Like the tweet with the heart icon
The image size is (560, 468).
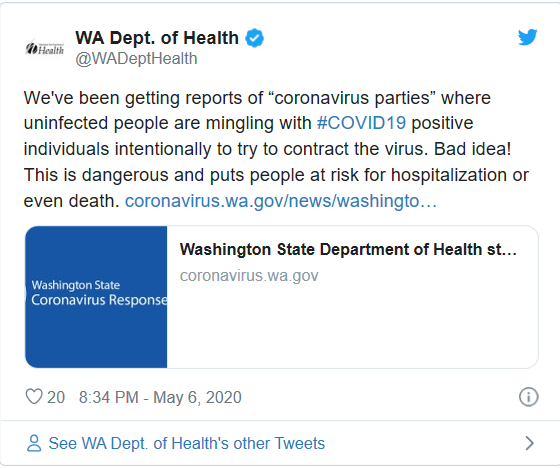click(34, 397)
